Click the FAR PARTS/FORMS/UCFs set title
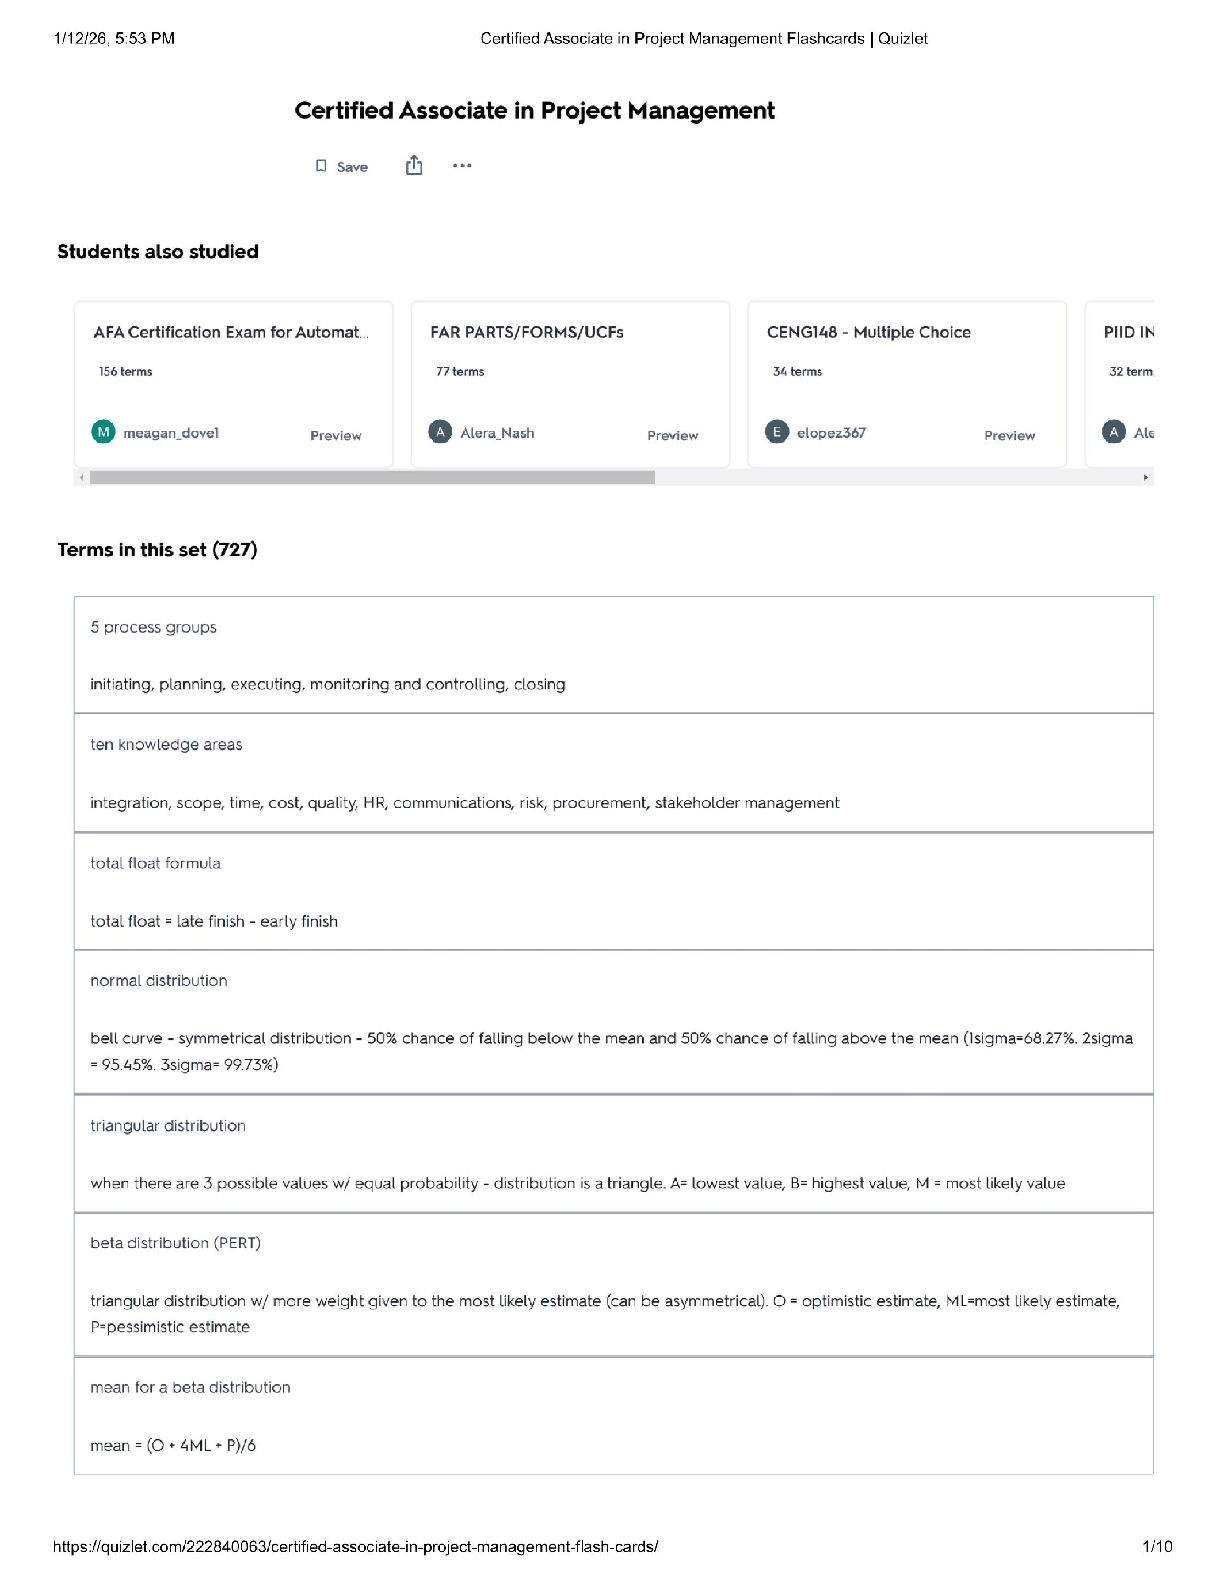The image size is (1224, 1584). 526,332
